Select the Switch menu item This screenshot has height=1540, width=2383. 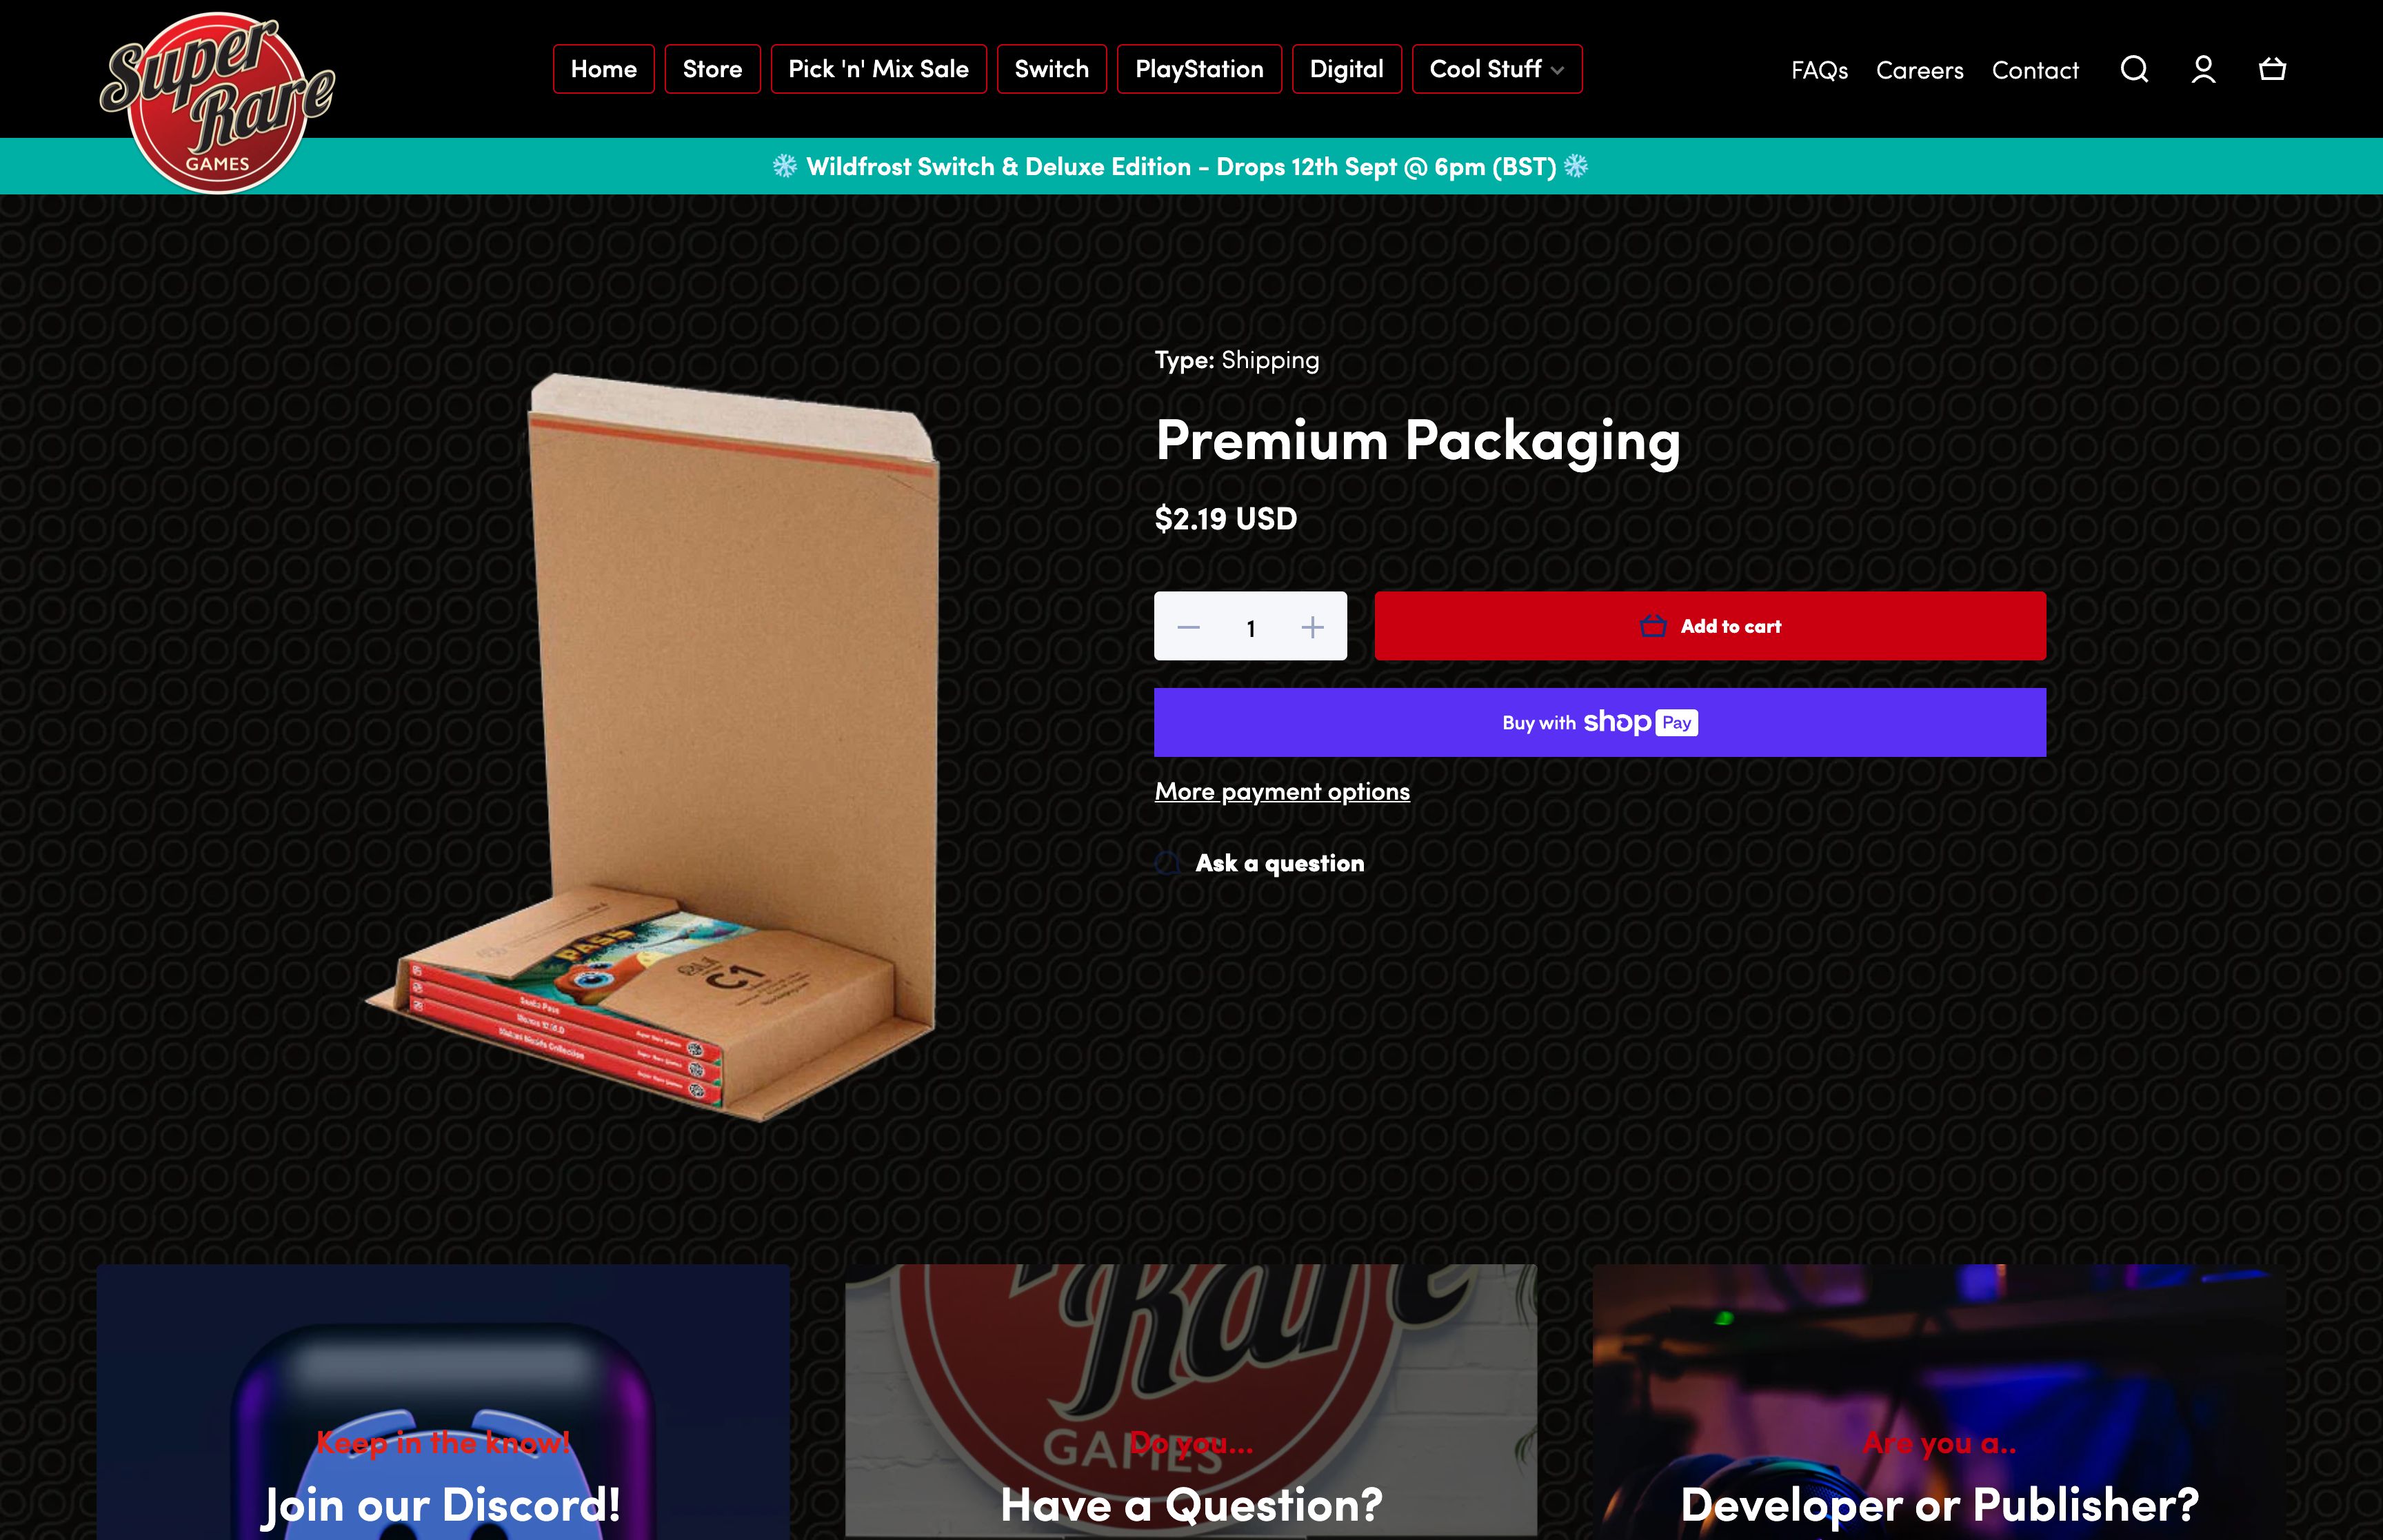[x=1051, y=69]
